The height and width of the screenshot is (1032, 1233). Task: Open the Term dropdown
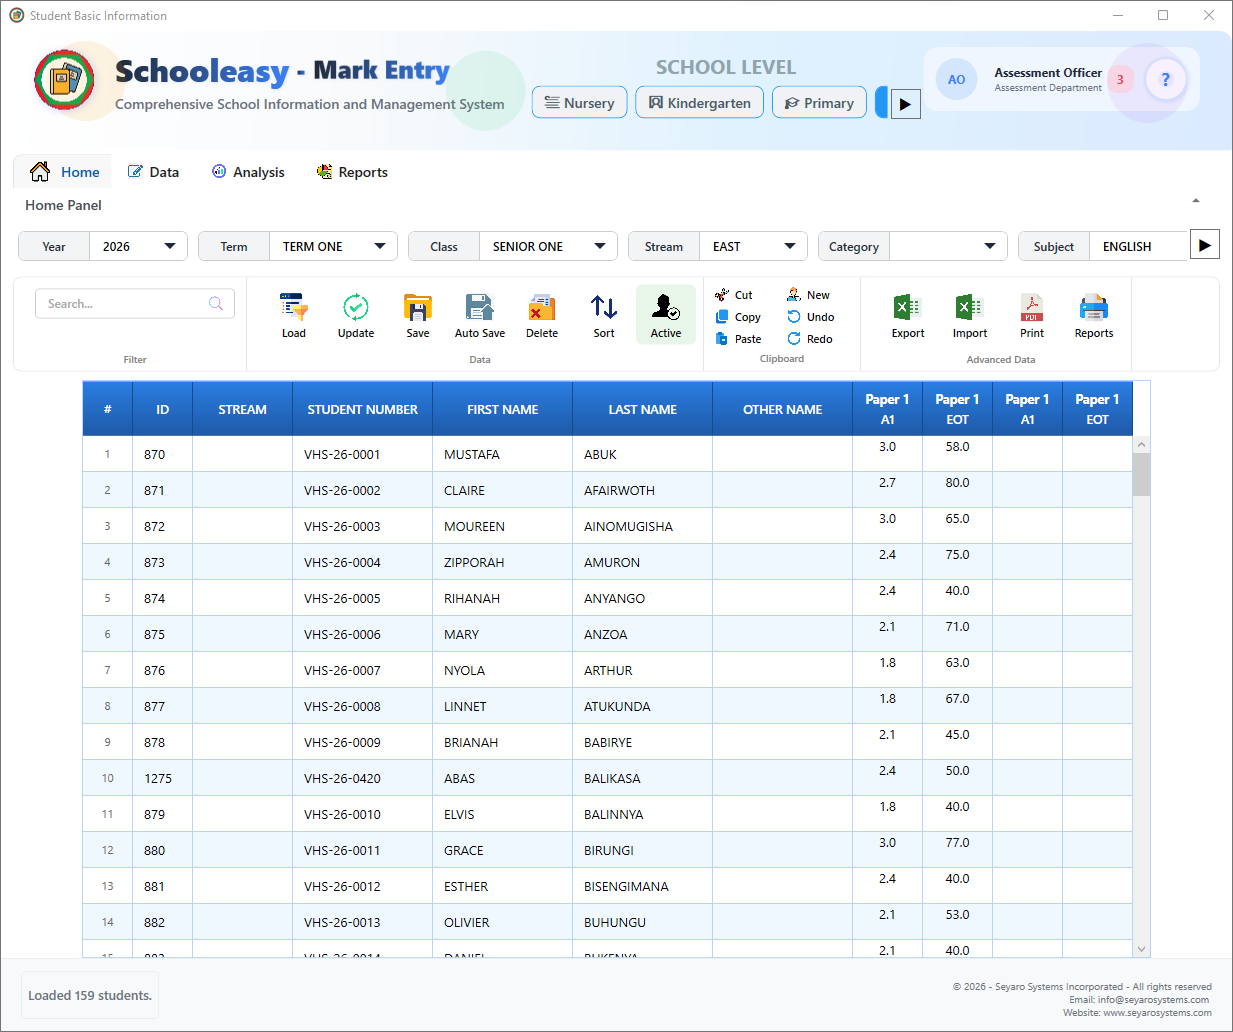tap(333, 246)
